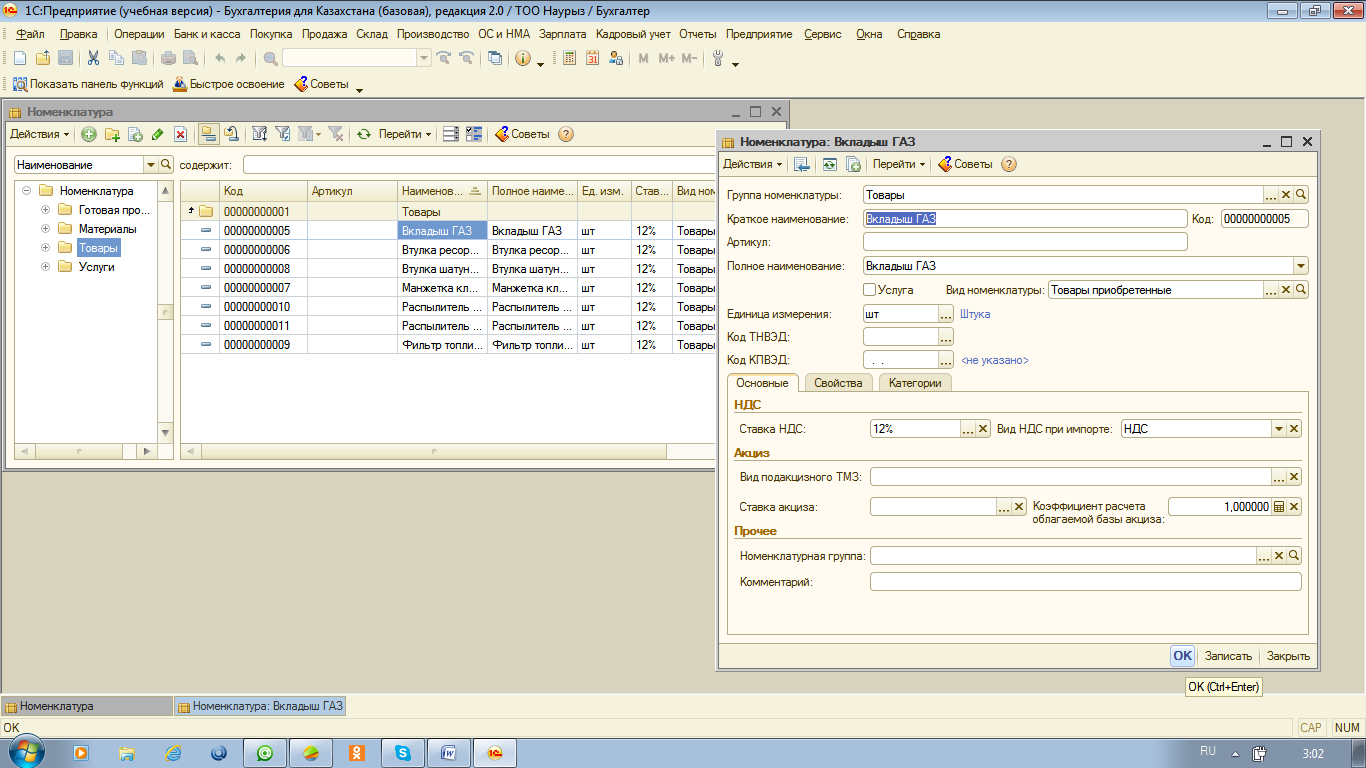This screenshot has width=1366, height=768.
Task: Clear the Ставка НДС field with X
Action: click(983, 429)
